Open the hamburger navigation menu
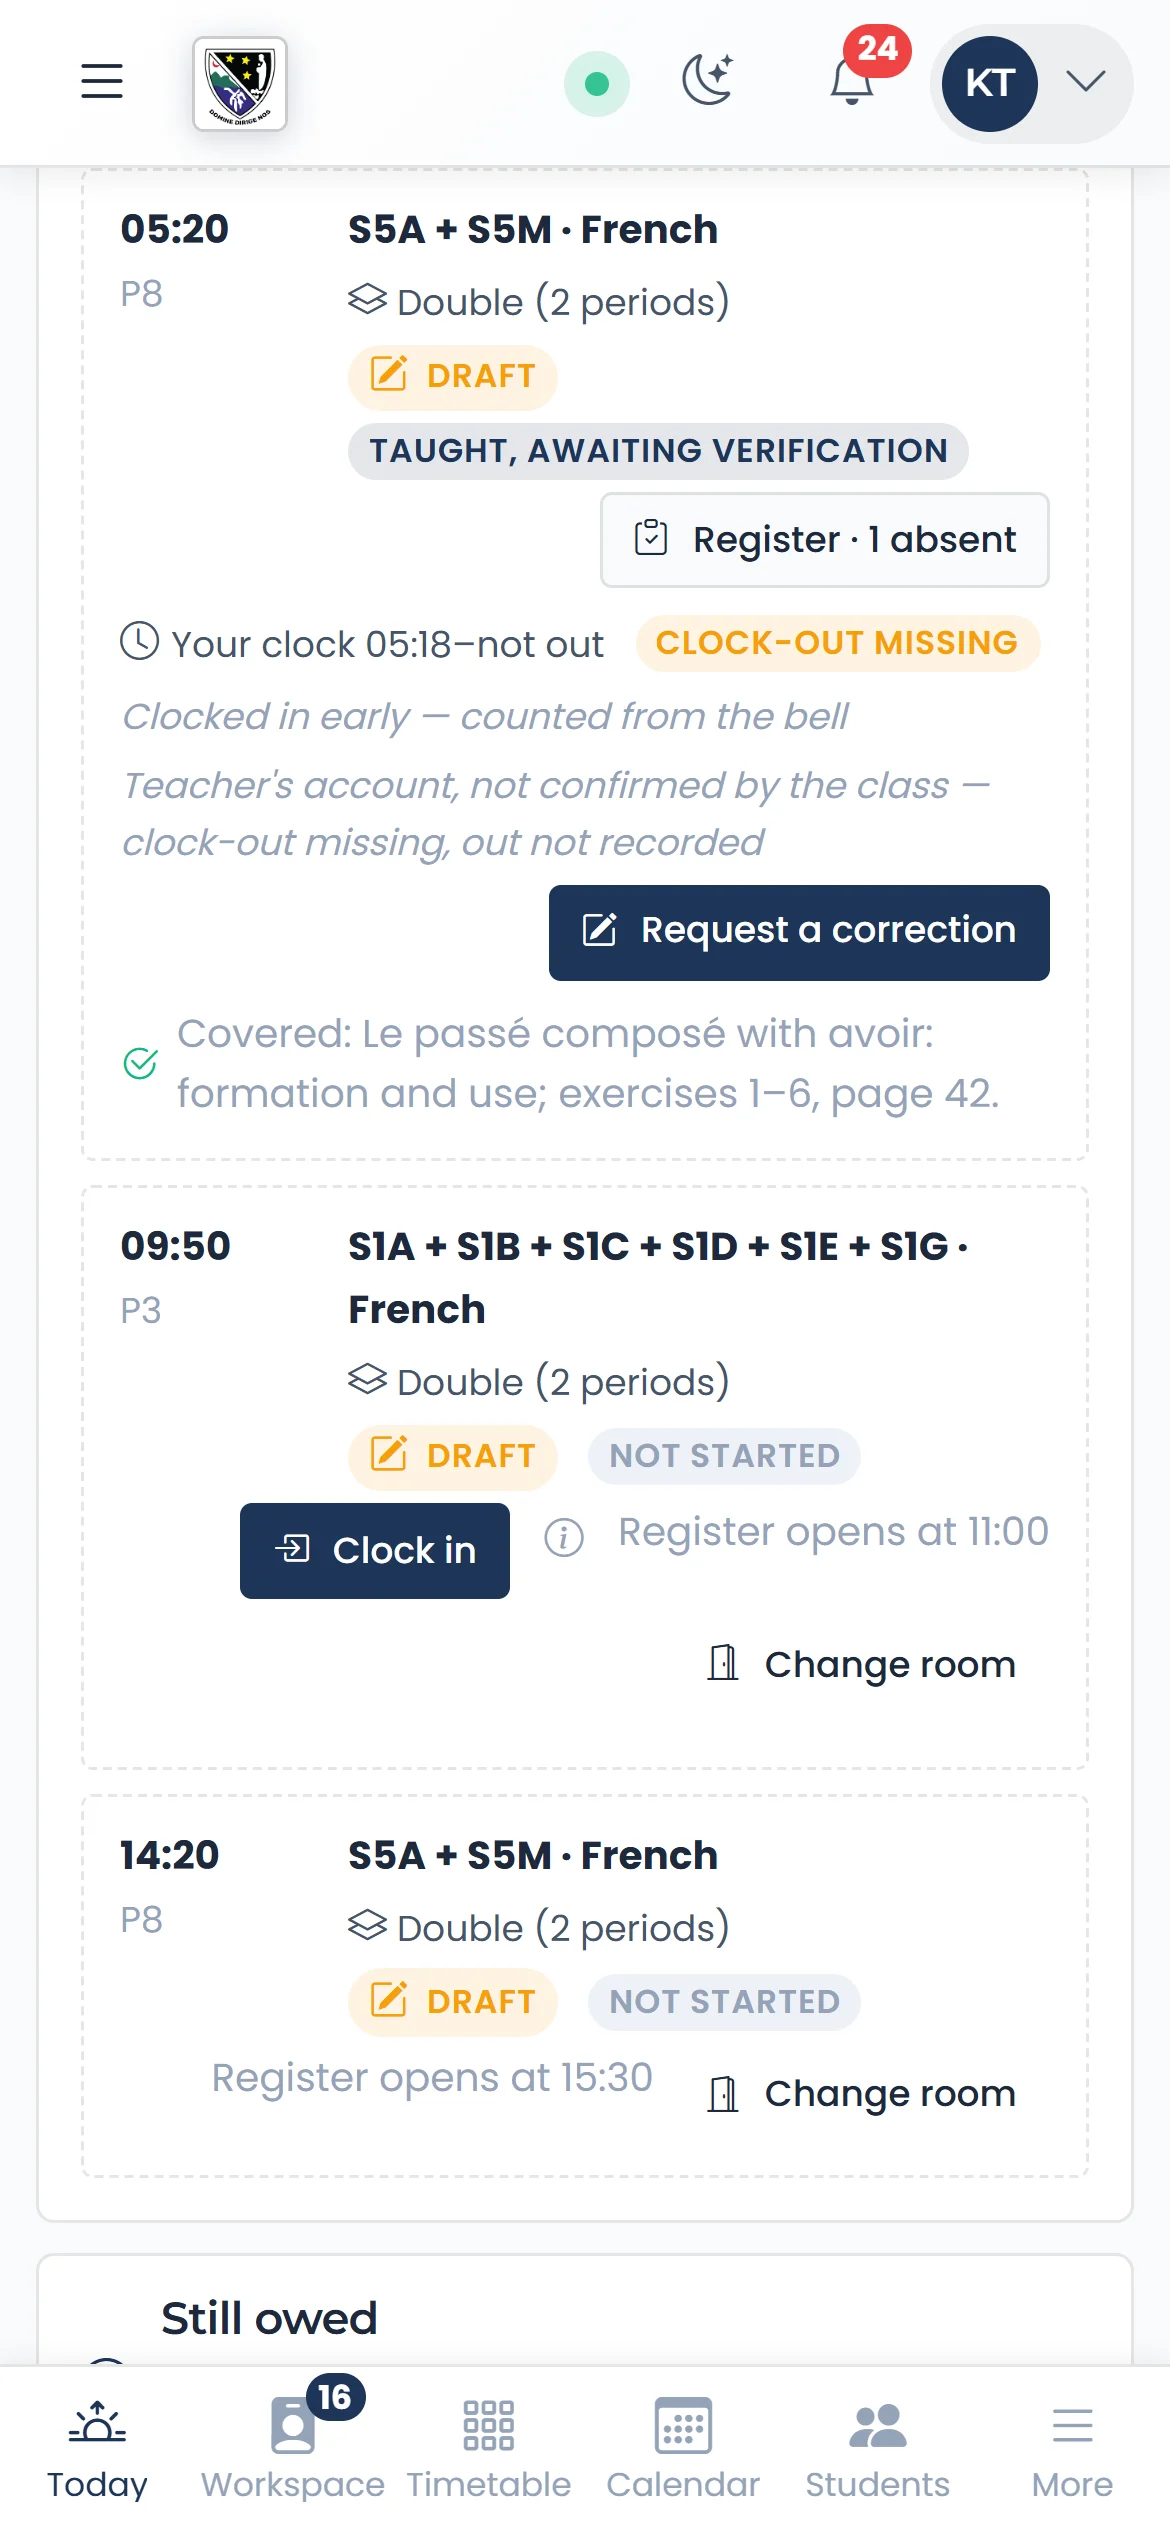Image resolution: width=1170 pixels, height=2532 pixels. coord(102,82)
